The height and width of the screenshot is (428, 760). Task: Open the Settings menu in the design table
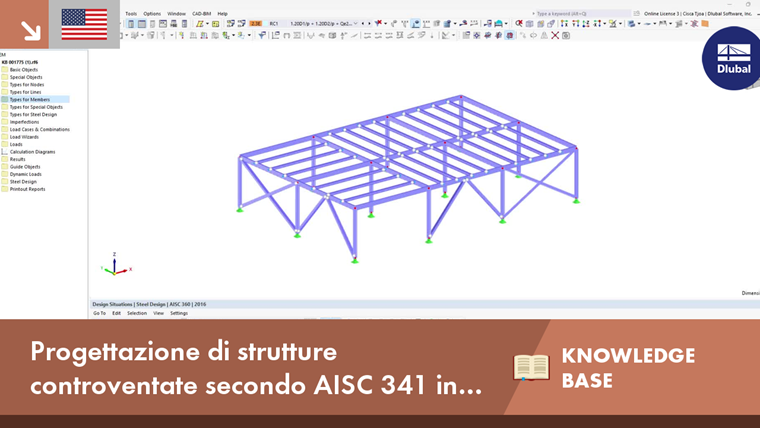(179, 313)
